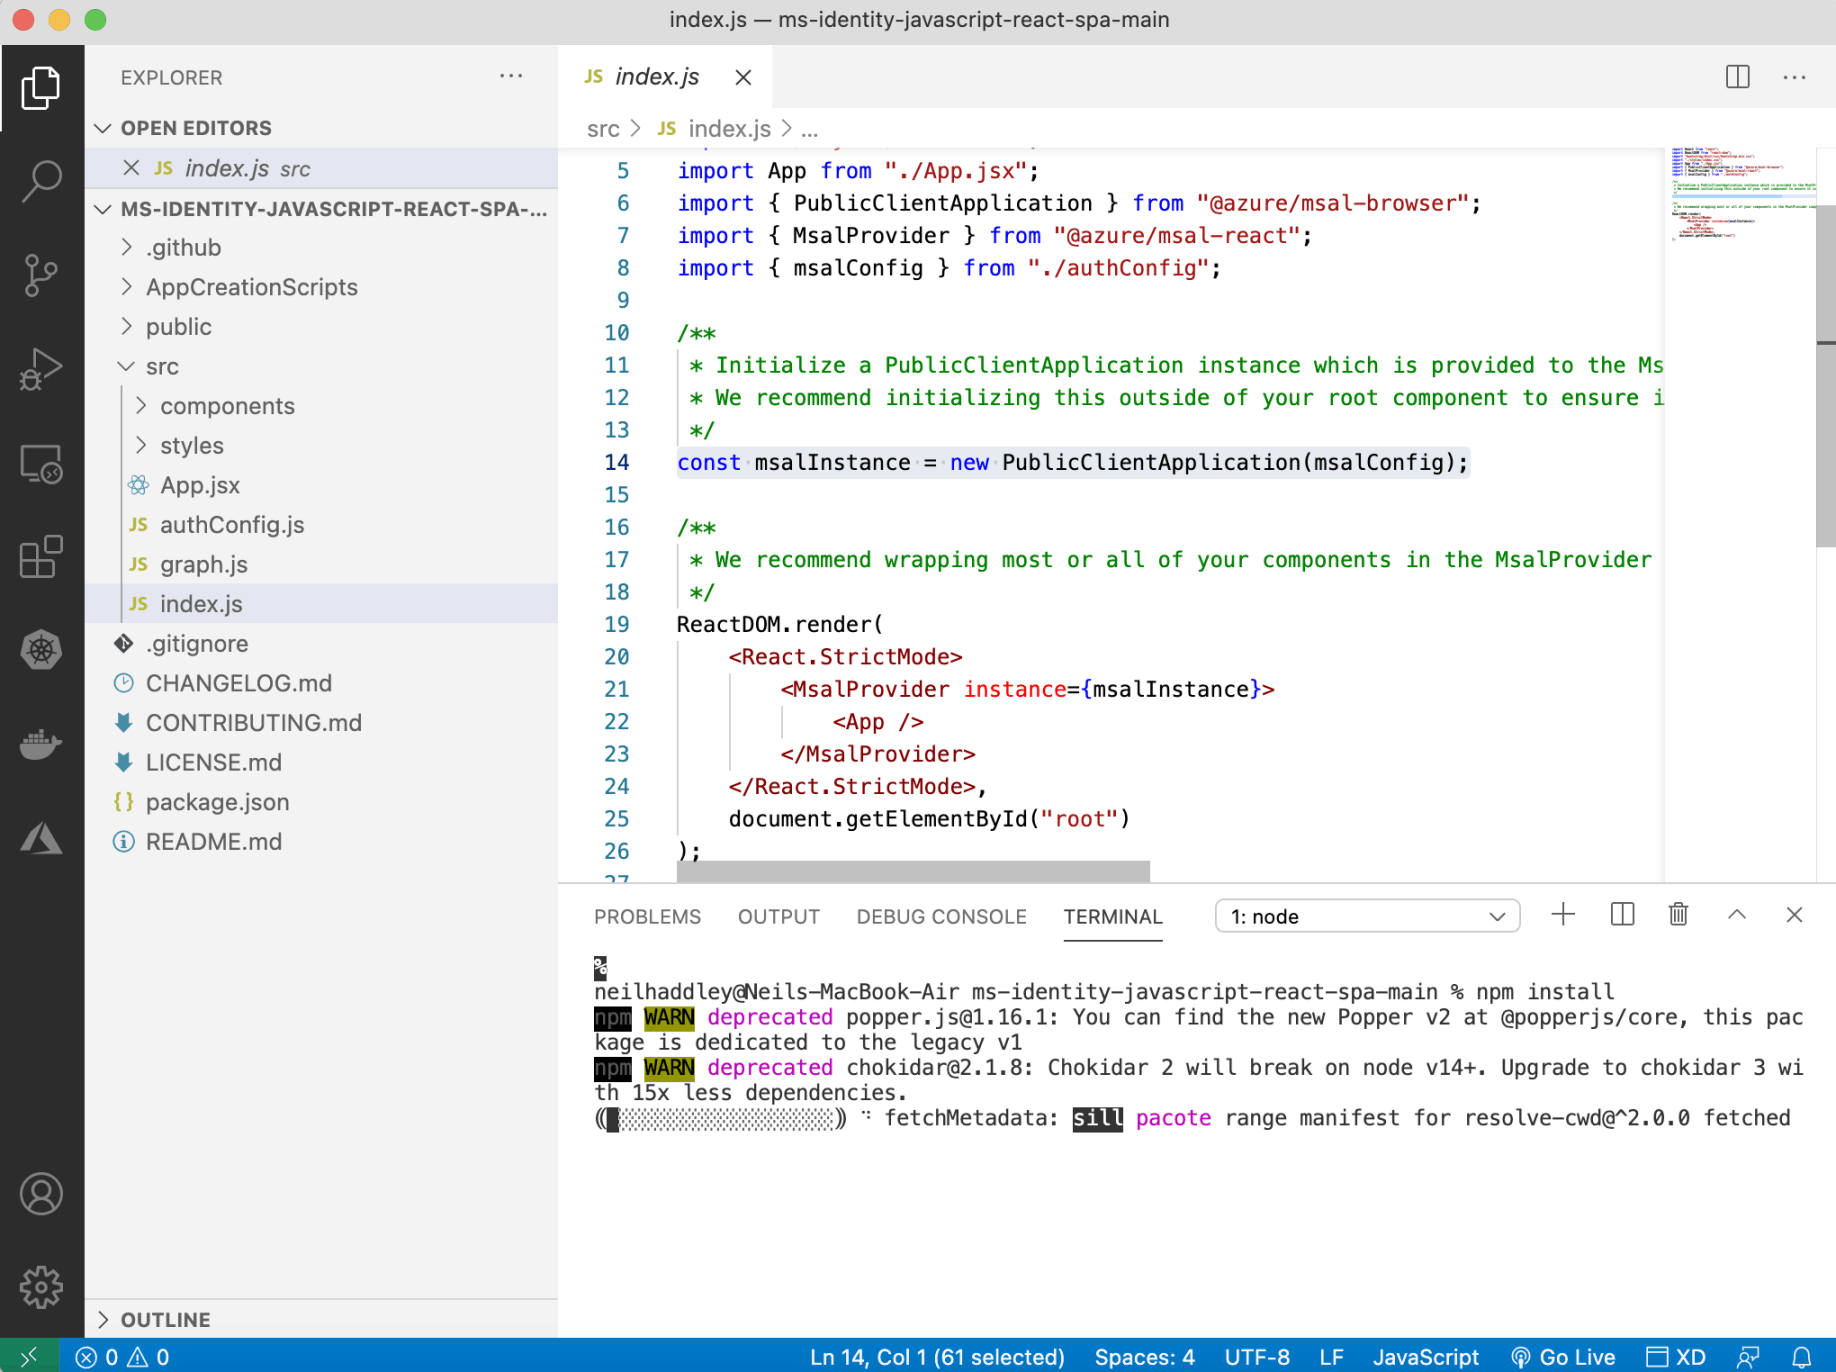Click JavaScript language mode in status bar
This screenshot has width=1836, height=1372.
[x=1425, y=1356]
